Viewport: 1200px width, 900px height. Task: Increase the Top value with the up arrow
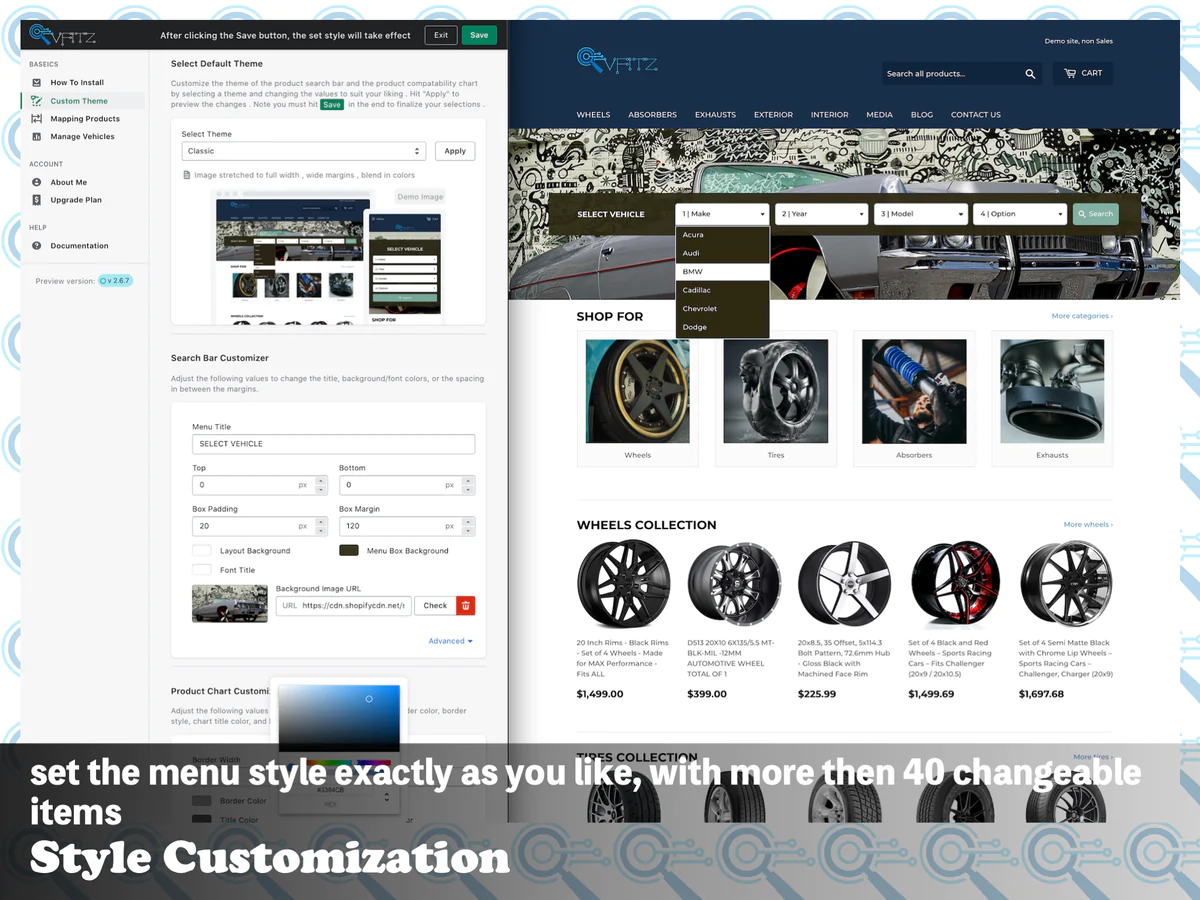tap(321, 480)
